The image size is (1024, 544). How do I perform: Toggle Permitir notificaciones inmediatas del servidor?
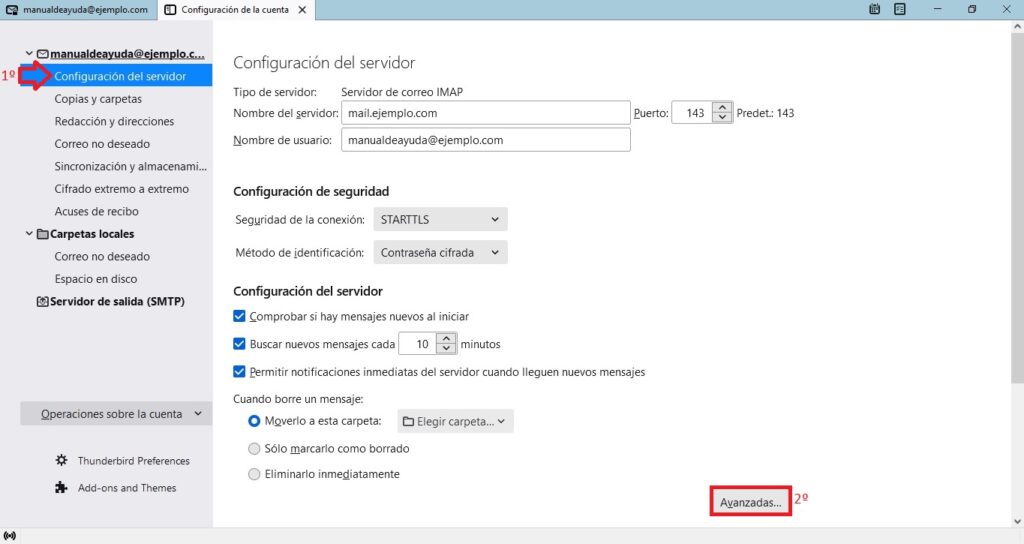pos(239,372)
